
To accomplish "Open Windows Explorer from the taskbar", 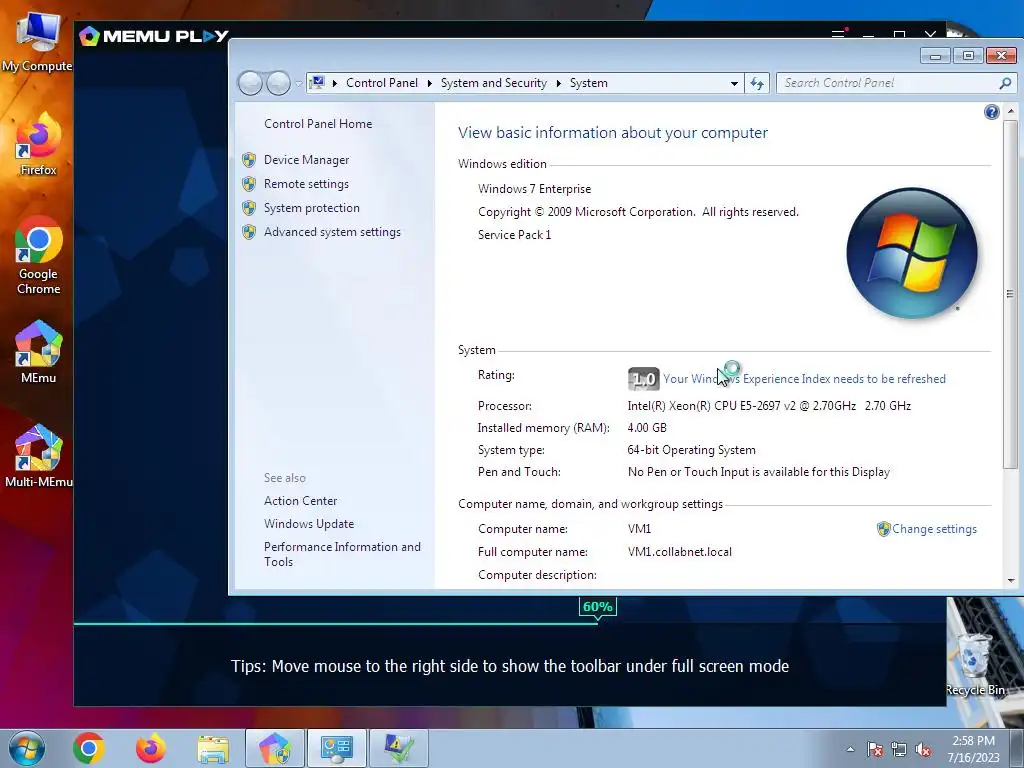I will [213, 748].
